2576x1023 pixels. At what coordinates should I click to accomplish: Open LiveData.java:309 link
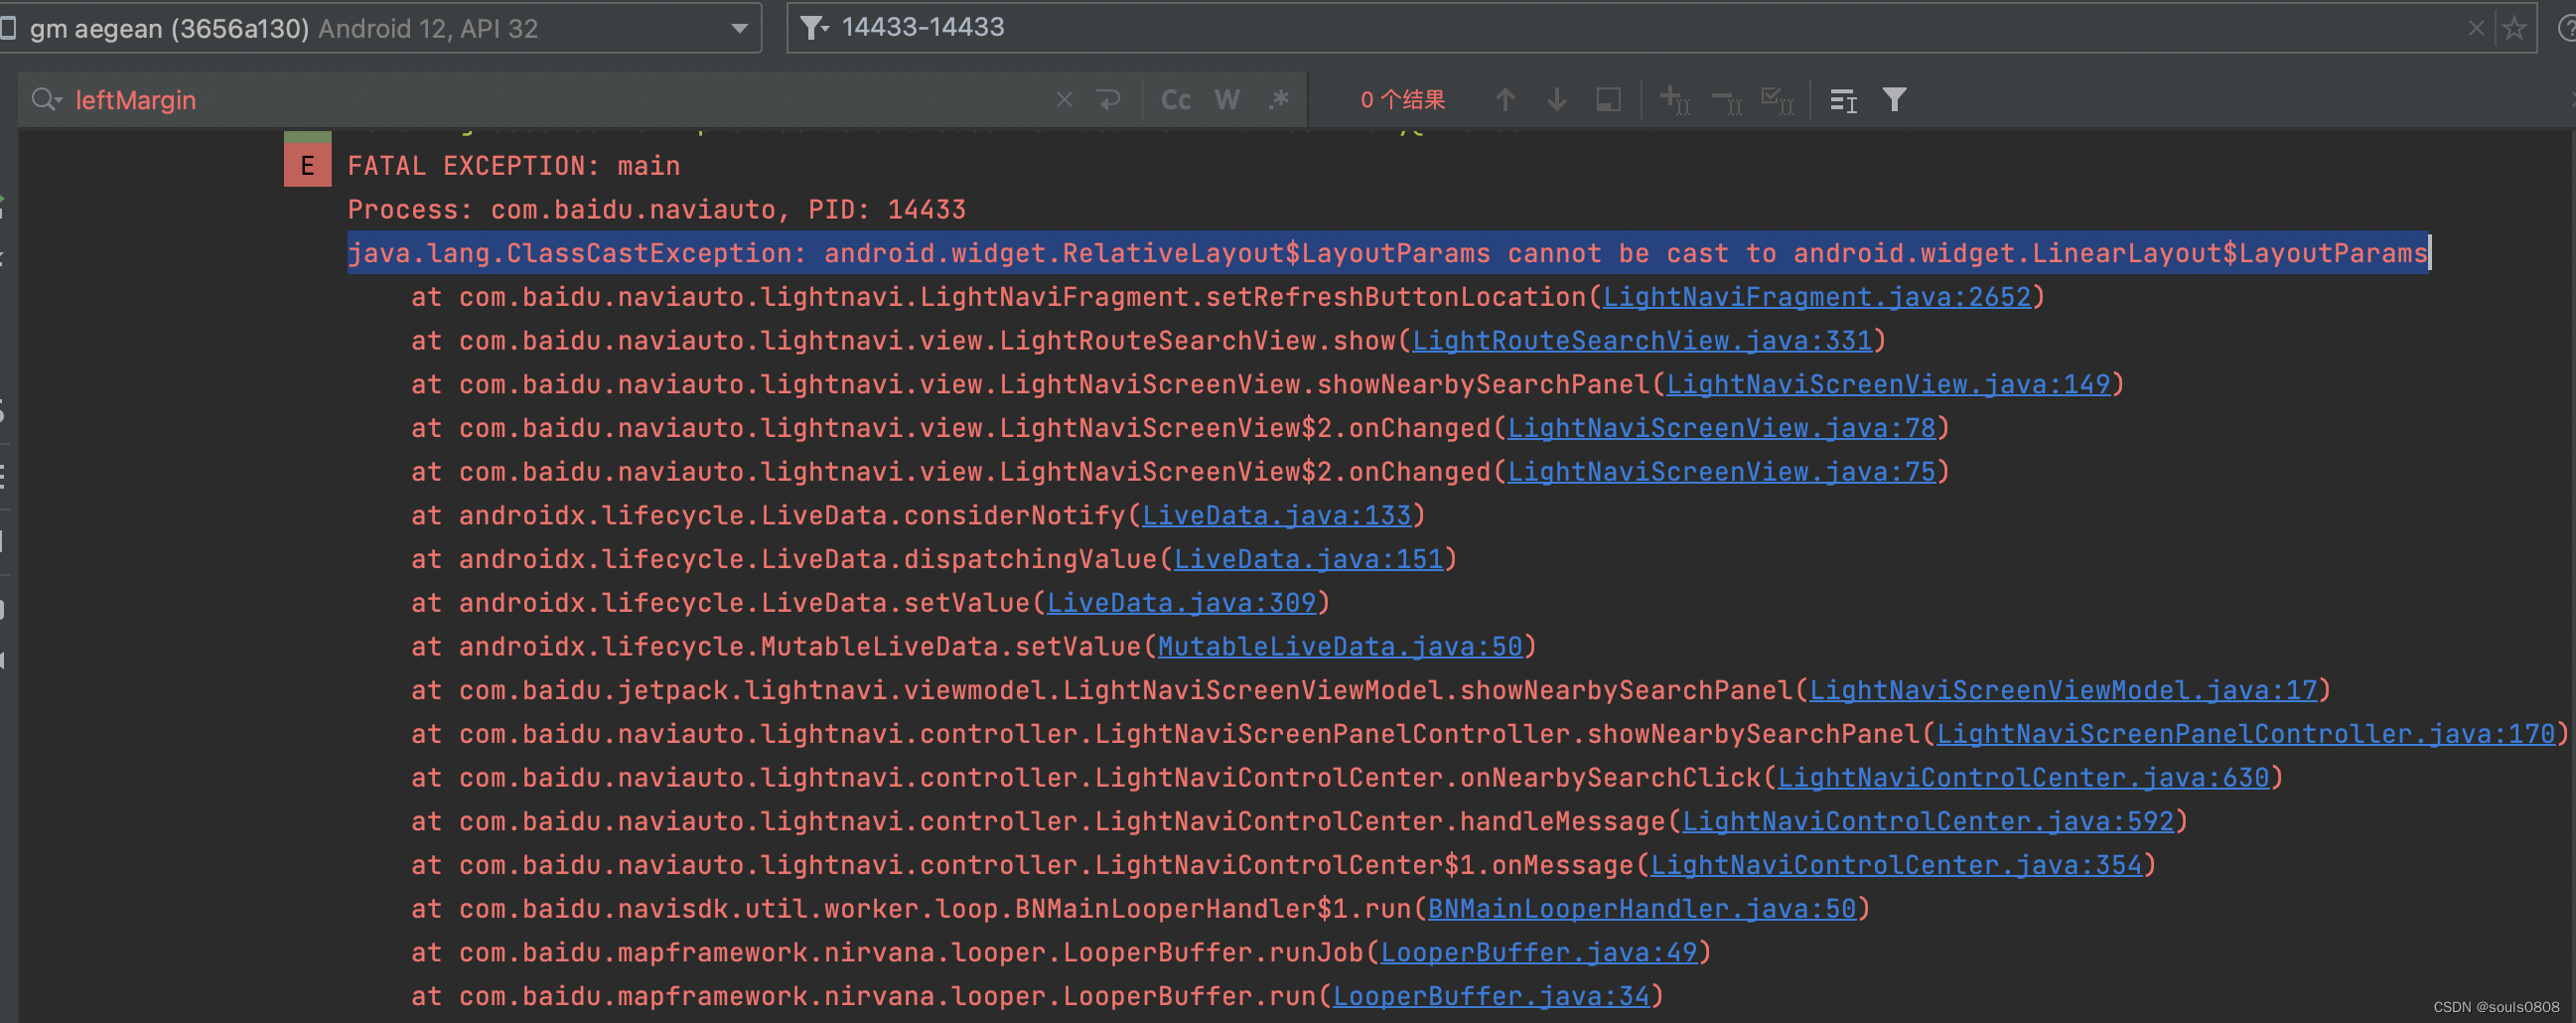(x=1181, y=603)
